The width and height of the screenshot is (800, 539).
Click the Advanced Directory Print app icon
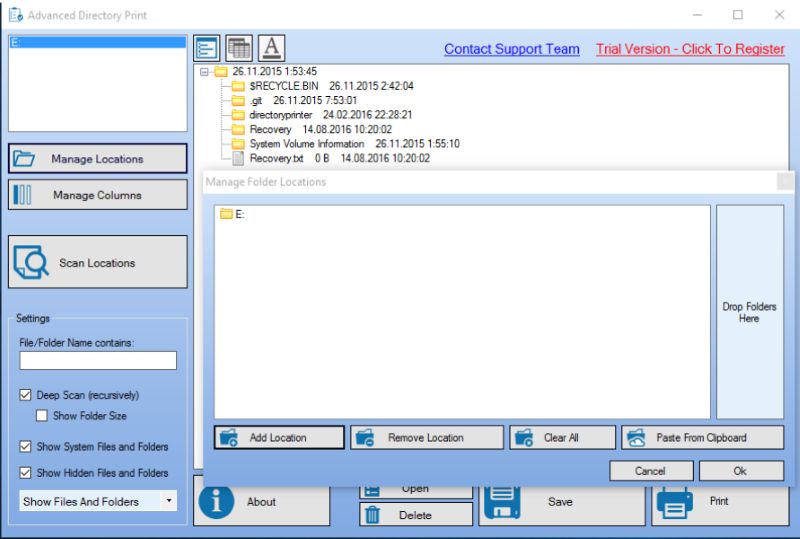(x=15, y=15)
